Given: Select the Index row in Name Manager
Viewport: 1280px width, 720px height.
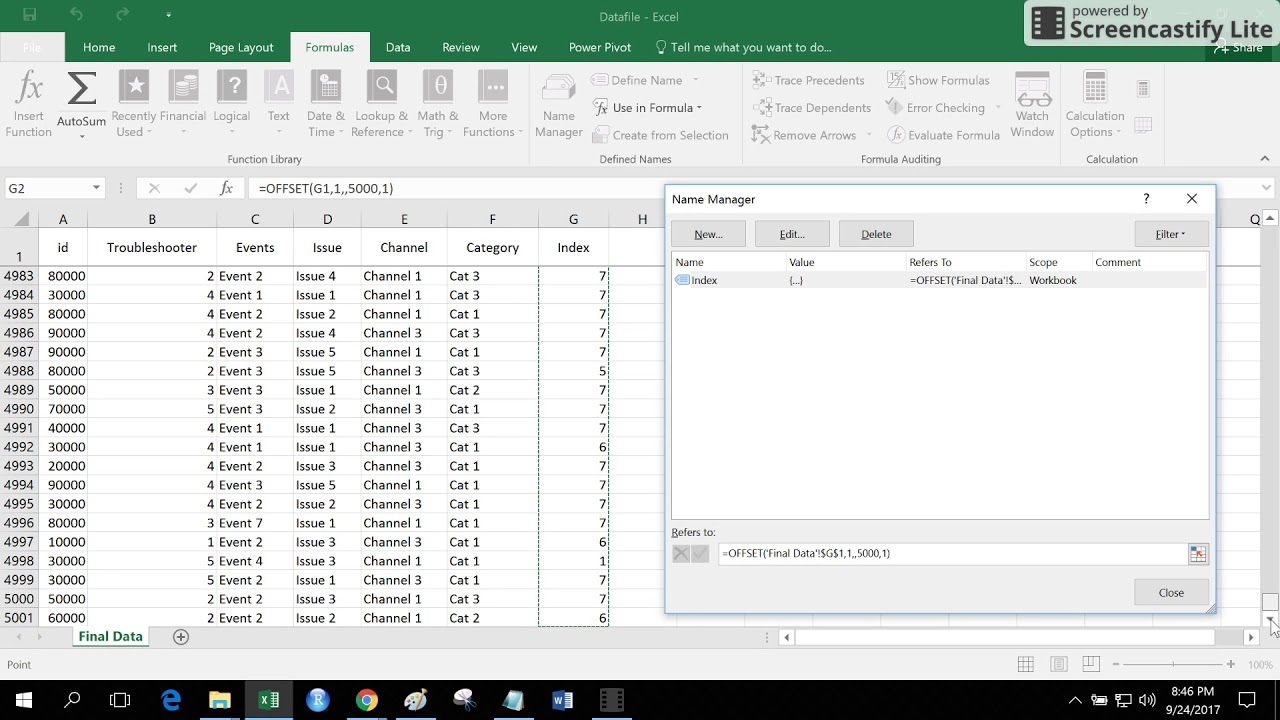Looking at the screenshot, I should click(x=939, y=280).
